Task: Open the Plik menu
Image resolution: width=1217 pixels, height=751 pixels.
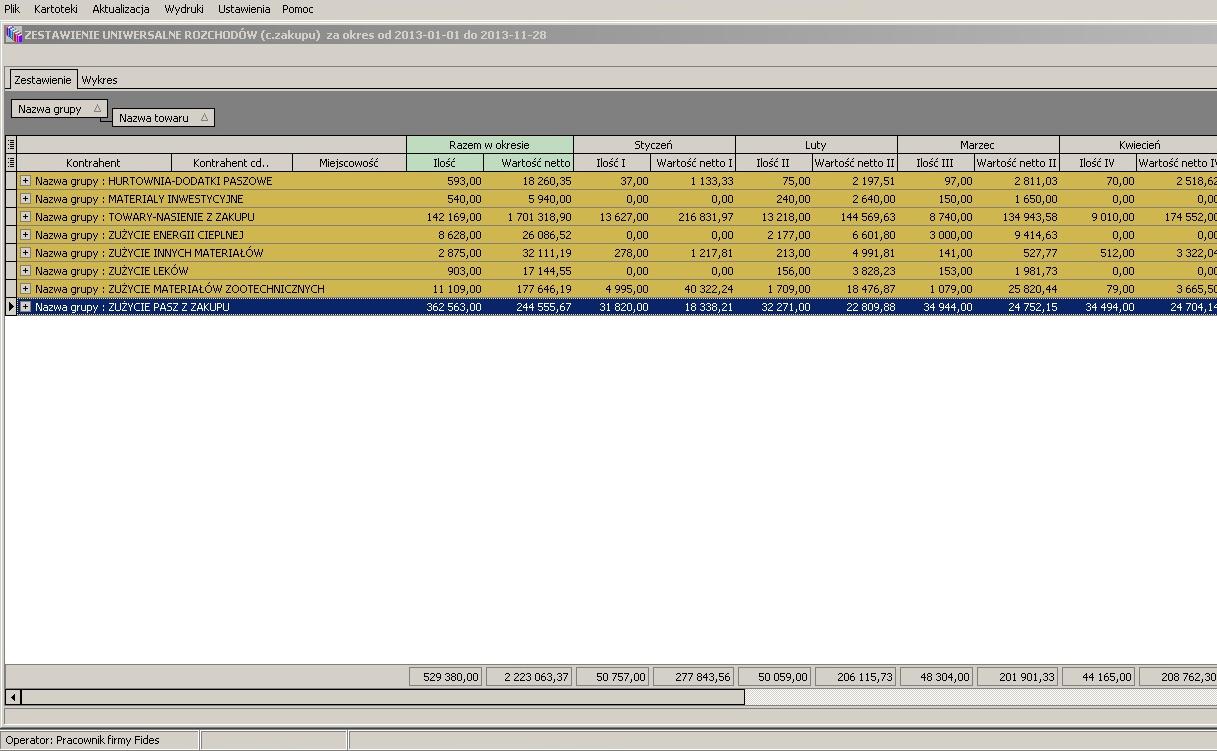Action: [x=12, y=9]
